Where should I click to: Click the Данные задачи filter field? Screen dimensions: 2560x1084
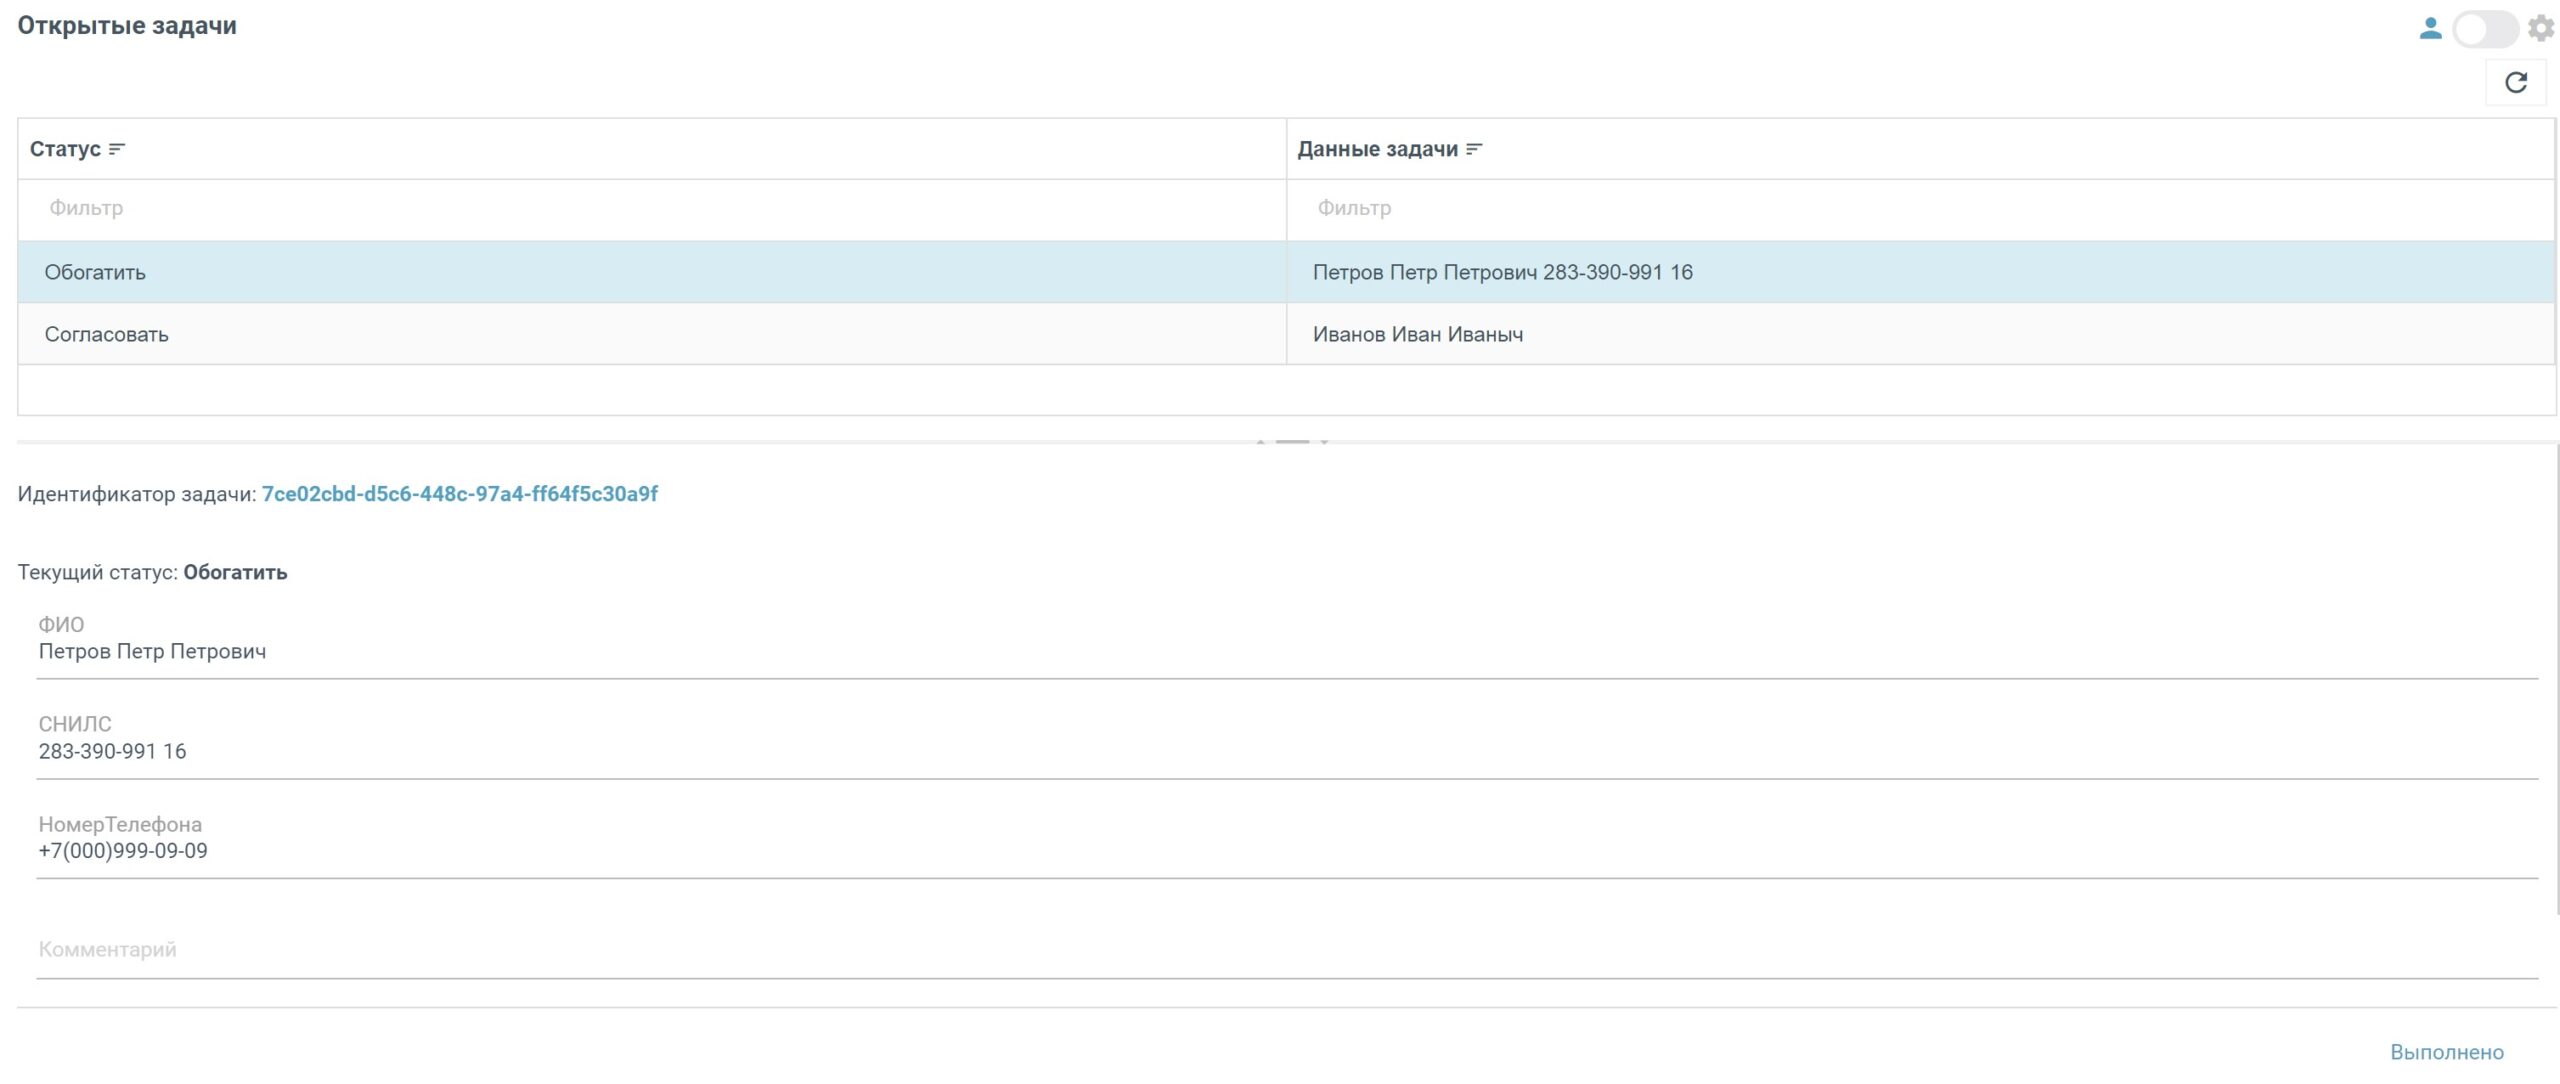pos(1918,208)
